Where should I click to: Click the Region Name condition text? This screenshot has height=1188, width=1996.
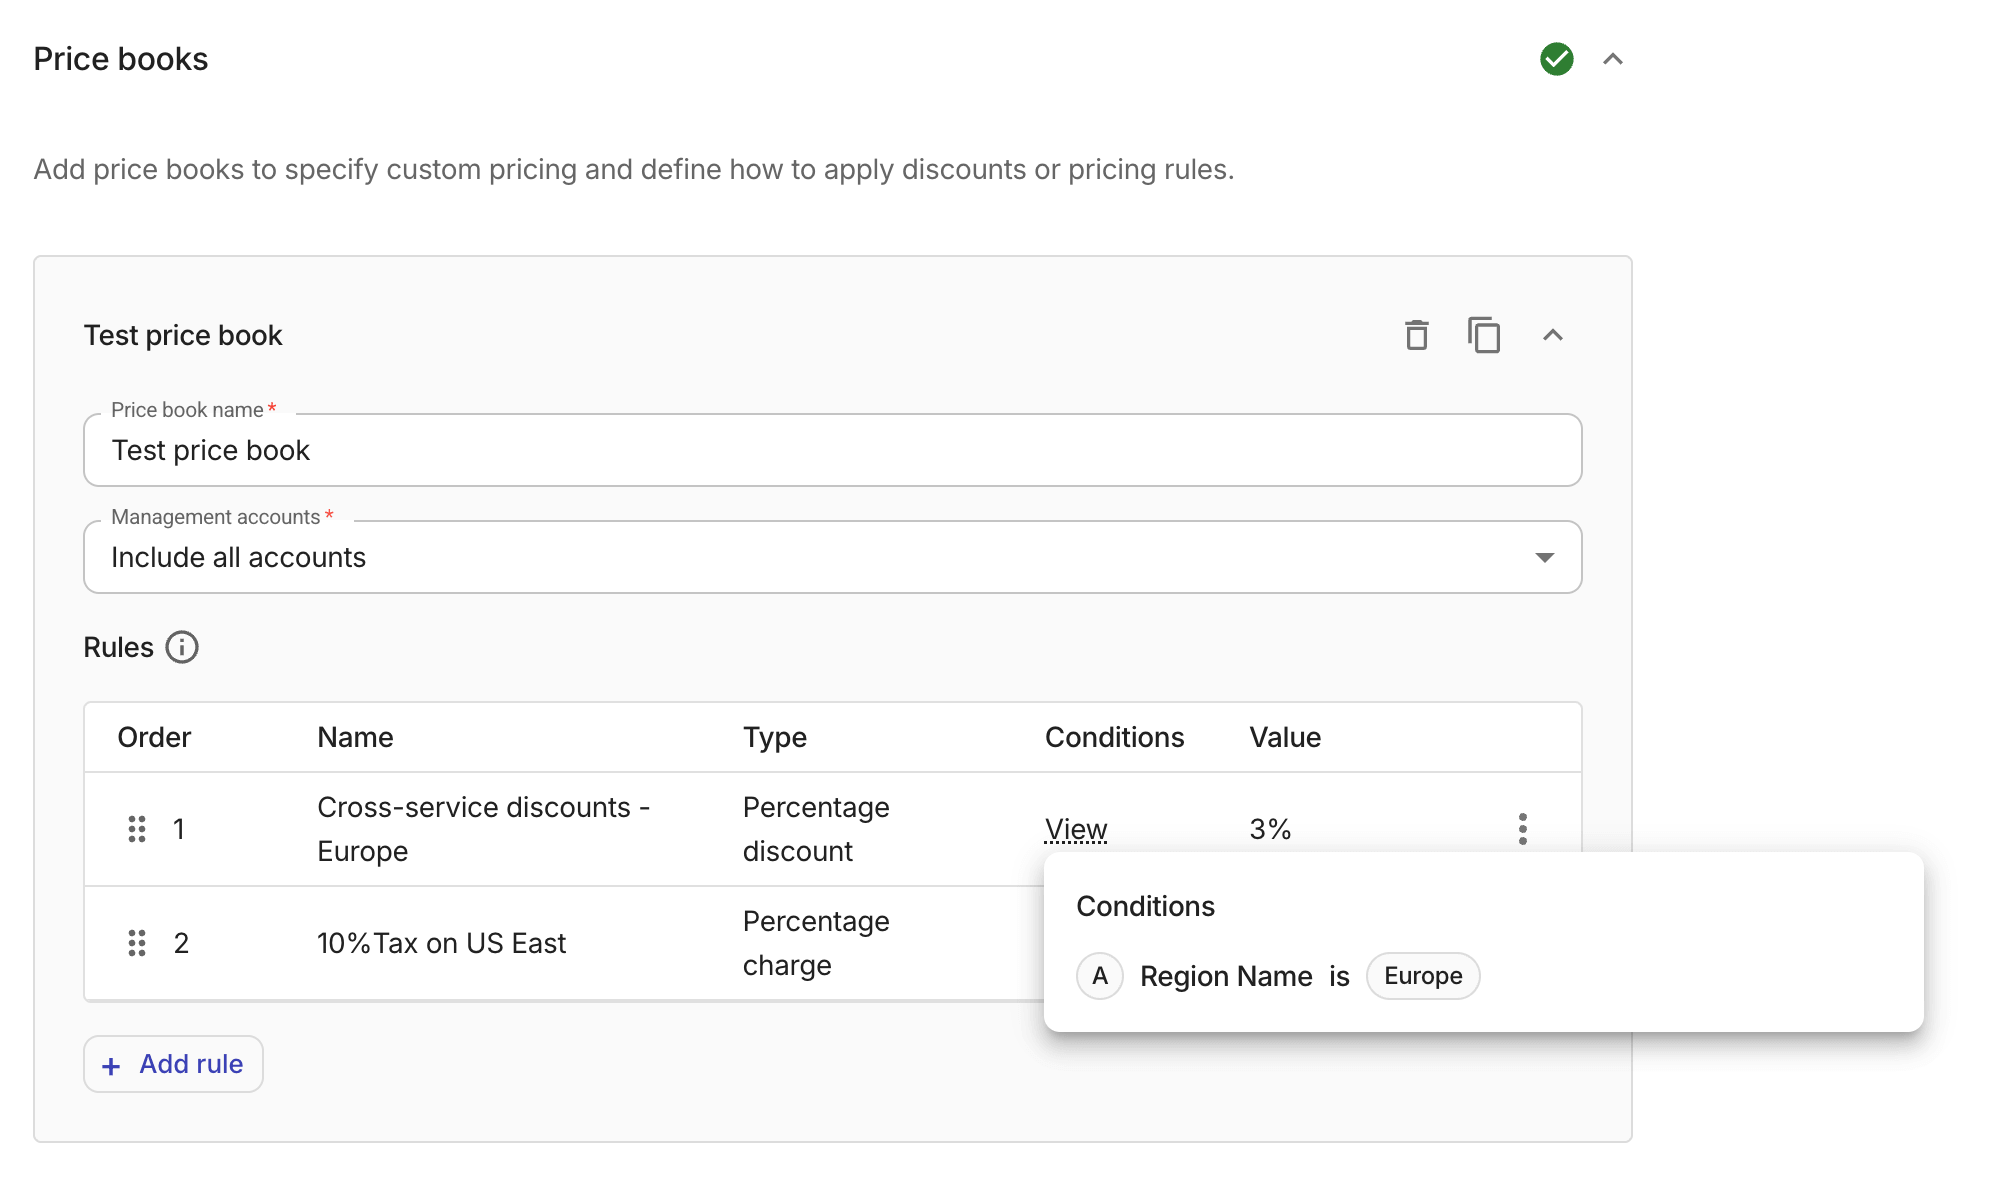(1226, 976)
